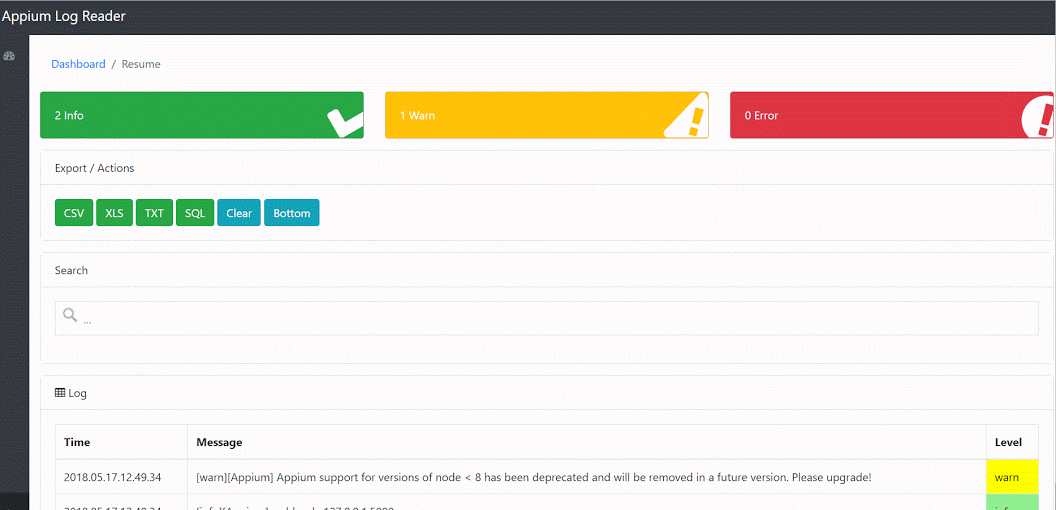Click the exclamation circle icon on Error card
The width and height of the screenshot is (1056, 510).
tap(1038, 117)
